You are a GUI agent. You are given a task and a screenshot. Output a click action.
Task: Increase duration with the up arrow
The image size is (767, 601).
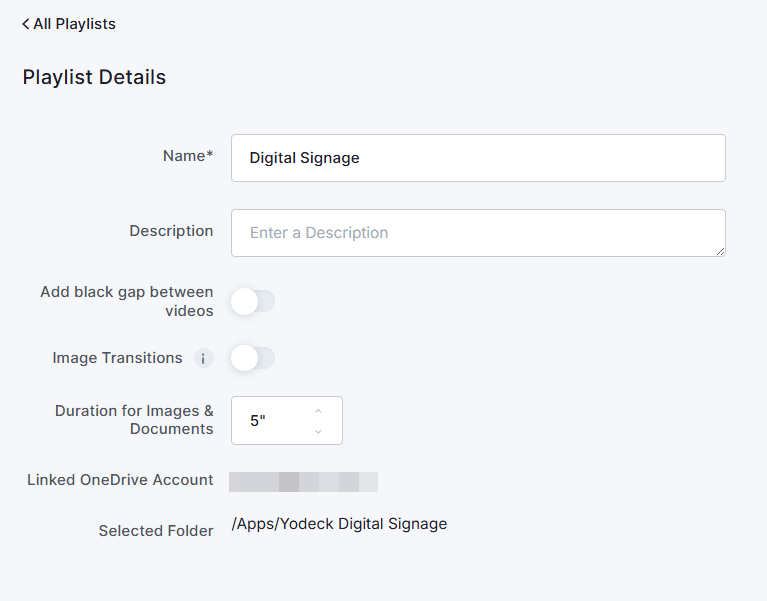318,411
